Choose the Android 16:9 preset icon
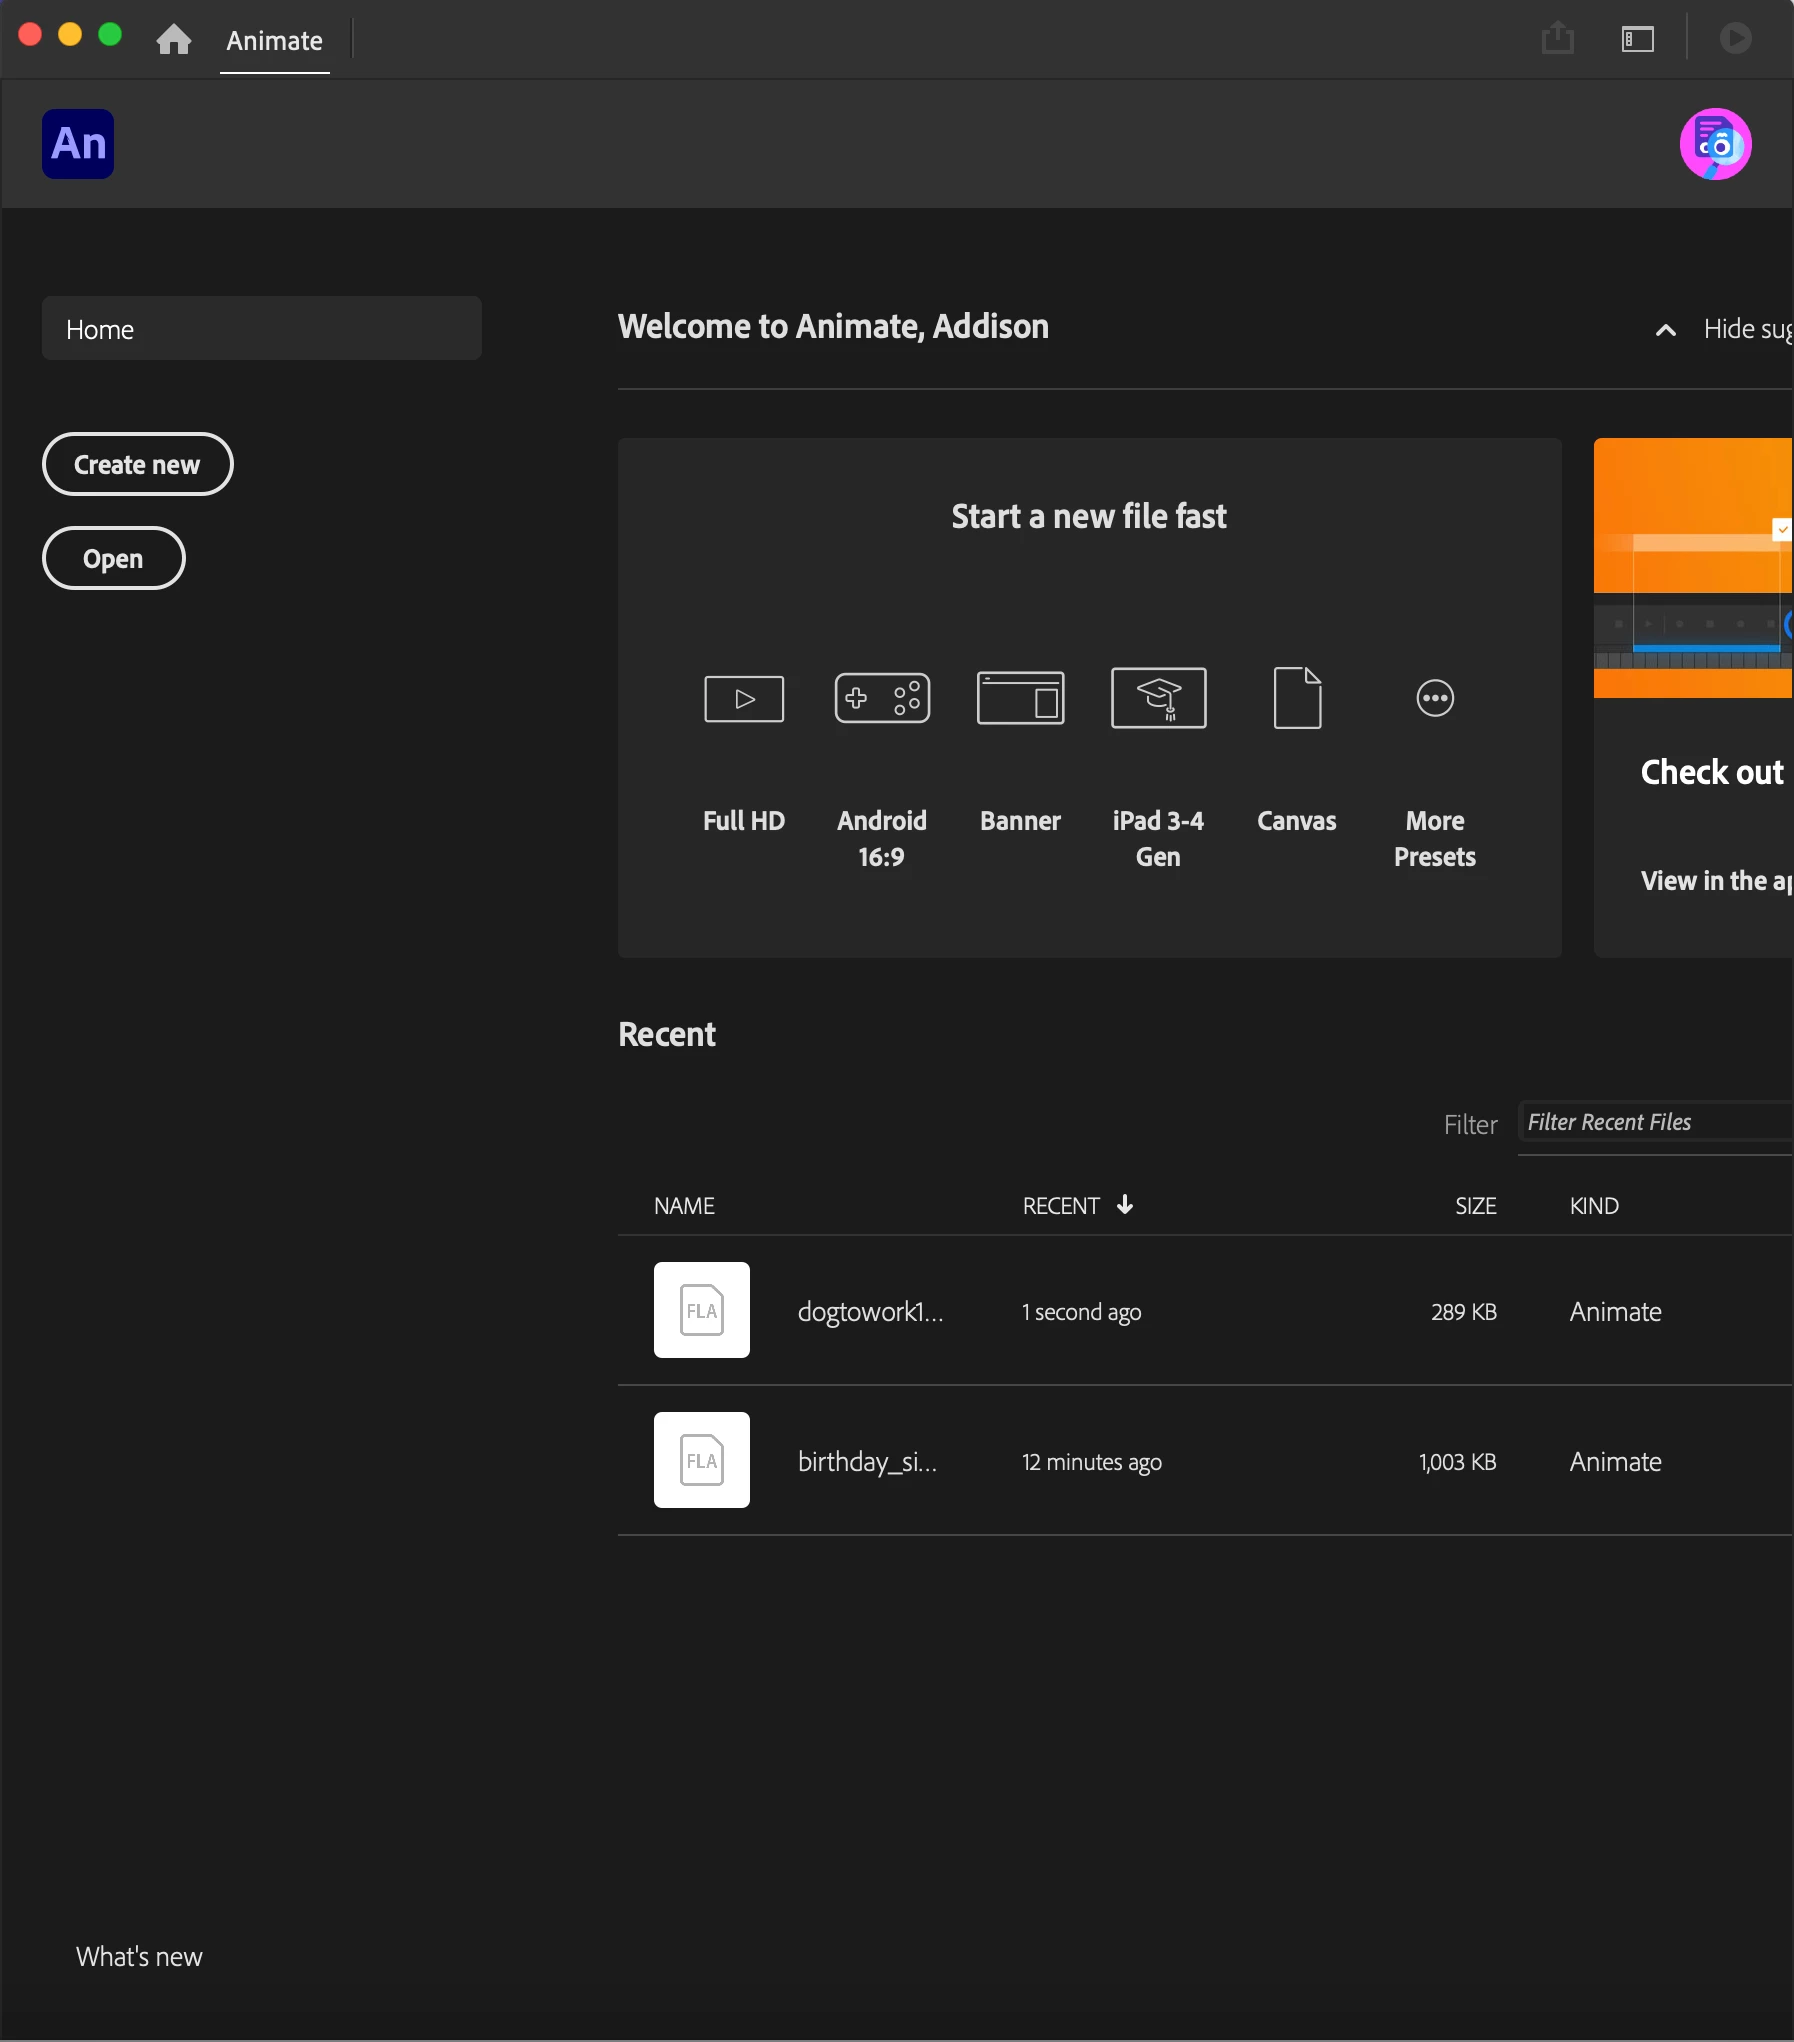 pyautogui.click(x=882, y=698)
